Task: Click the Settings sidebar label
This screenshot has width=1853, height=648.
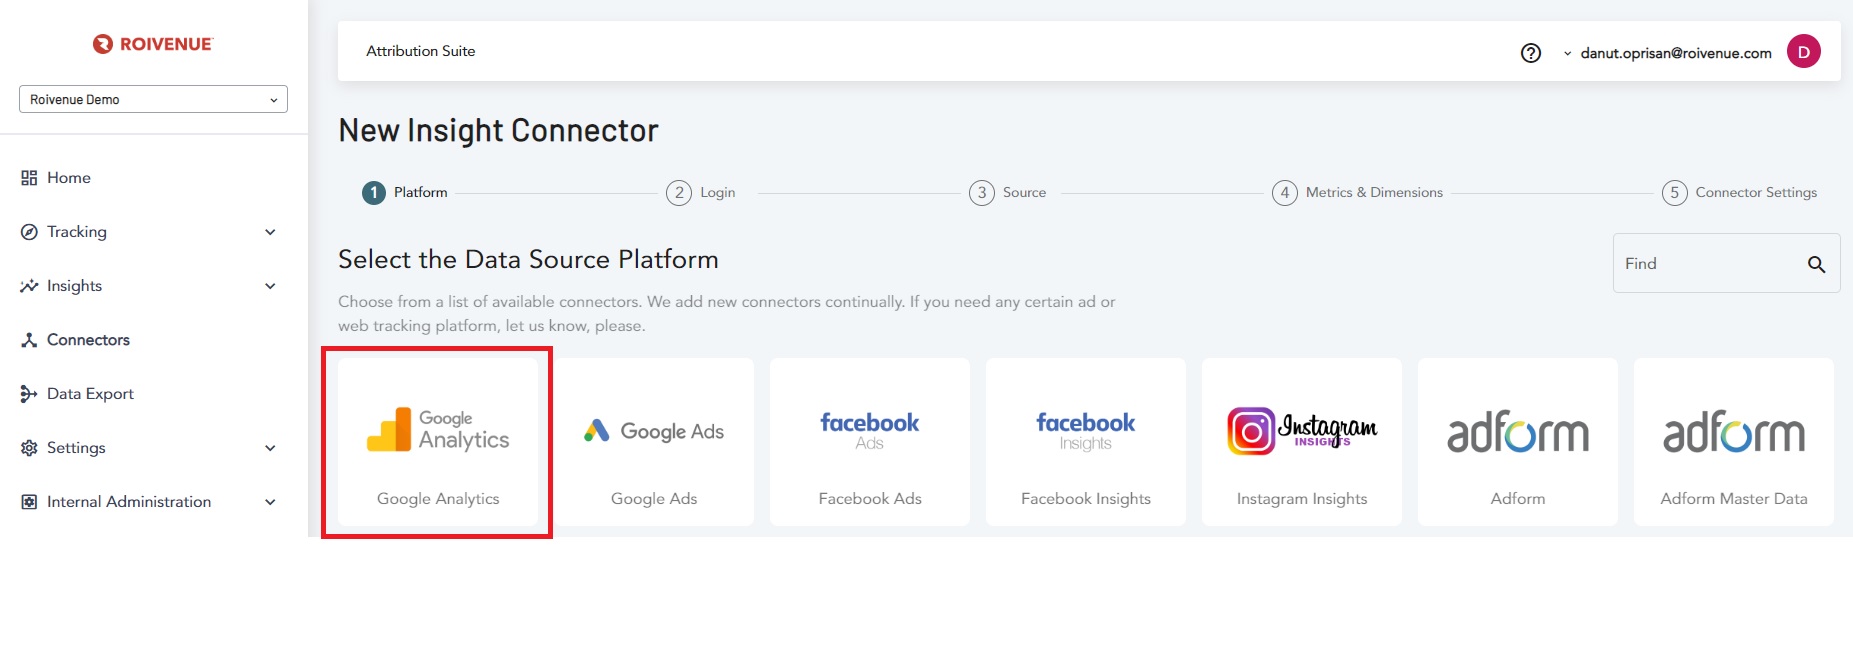Action: pos(76,448)
